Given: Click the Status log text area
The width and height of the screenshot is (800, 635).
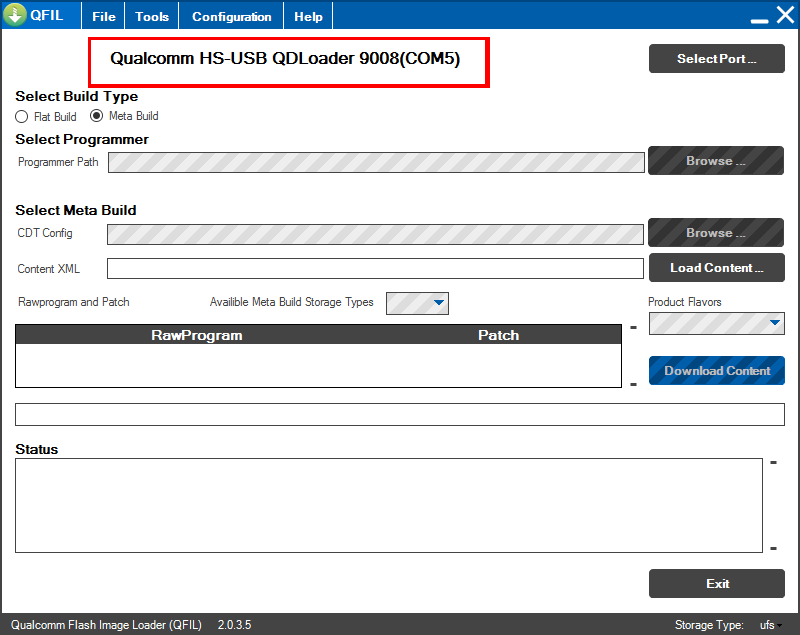Looking at the screenshot, I should (389, 505).
